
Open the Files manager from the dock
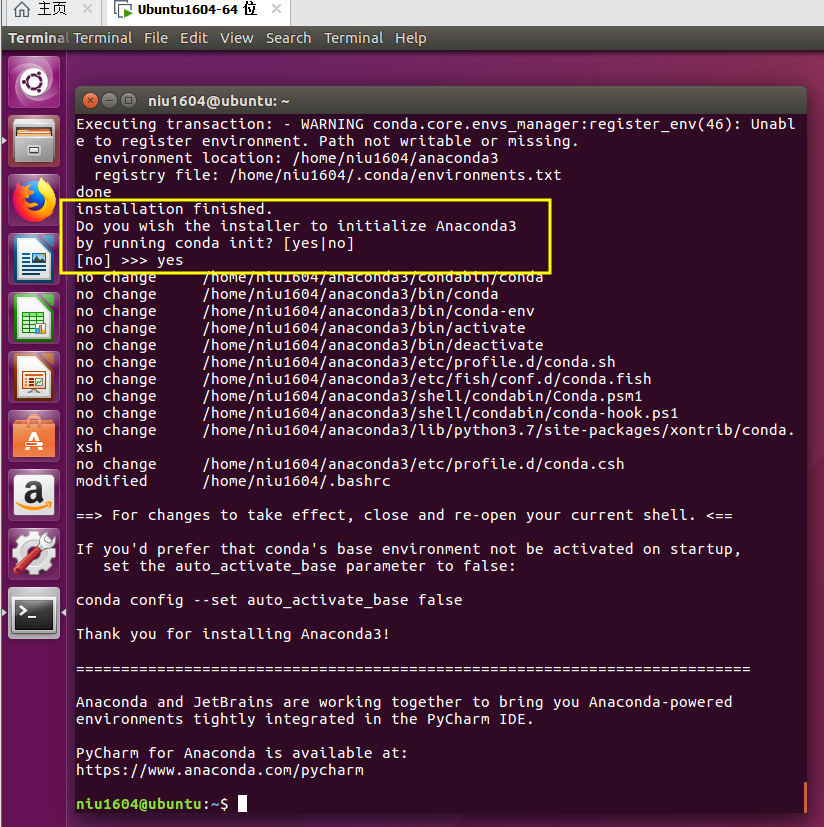[34, 141]
